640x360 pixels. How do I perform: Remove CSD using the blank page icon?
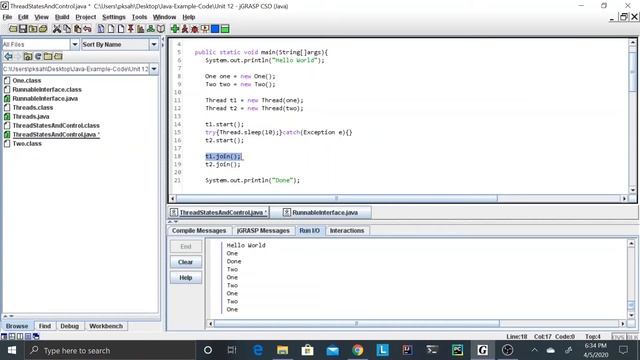click(111, 29)
